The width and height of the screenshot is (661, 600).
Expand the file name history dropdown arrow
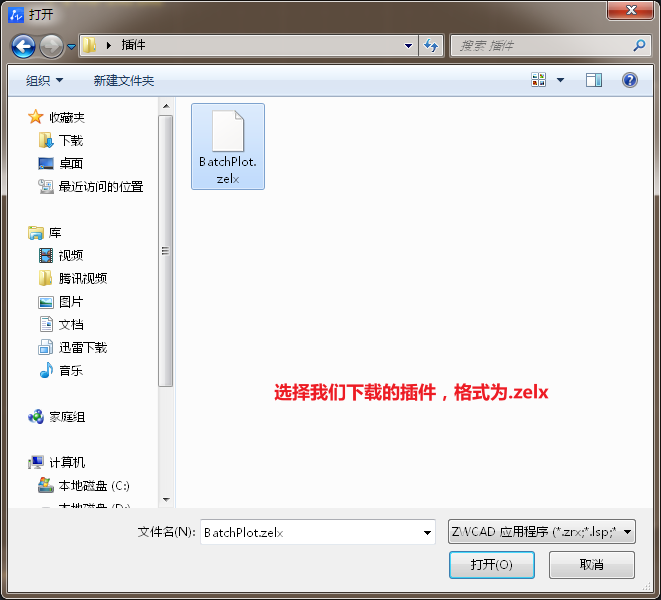click(x=427, y=533)
